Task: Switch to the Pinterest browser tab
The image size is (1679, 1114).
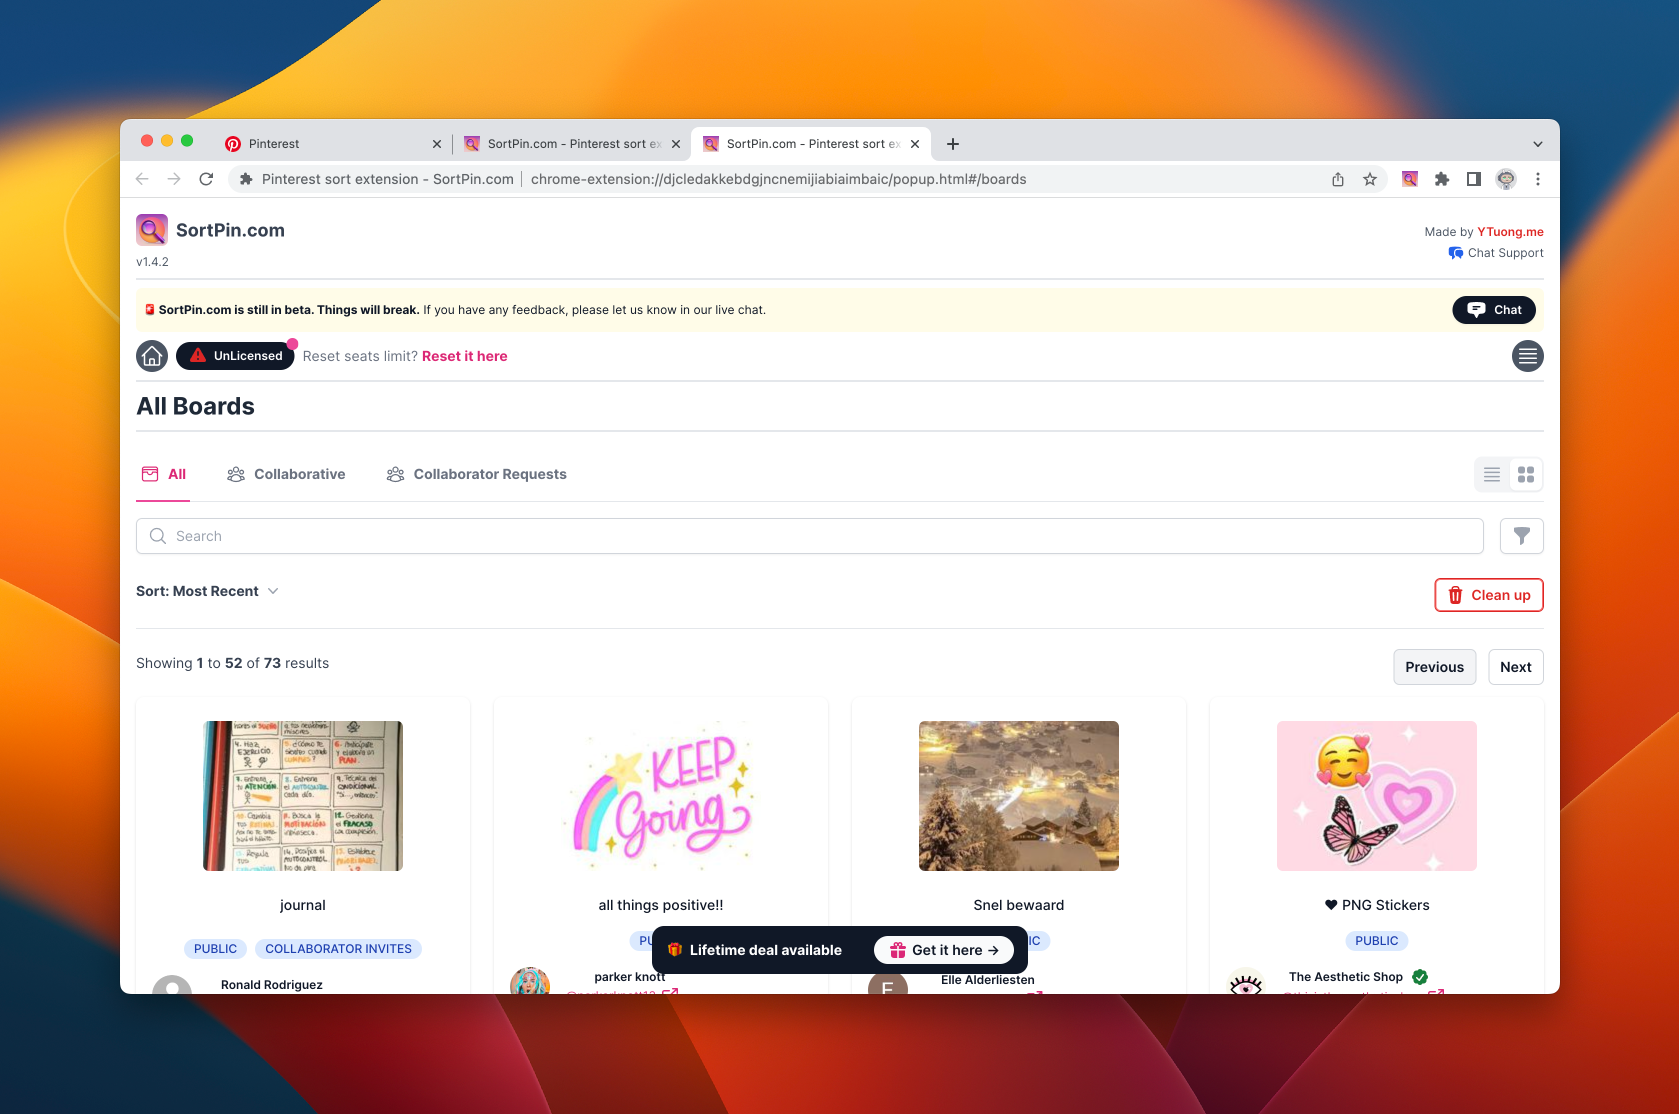Action: (333, 144)
